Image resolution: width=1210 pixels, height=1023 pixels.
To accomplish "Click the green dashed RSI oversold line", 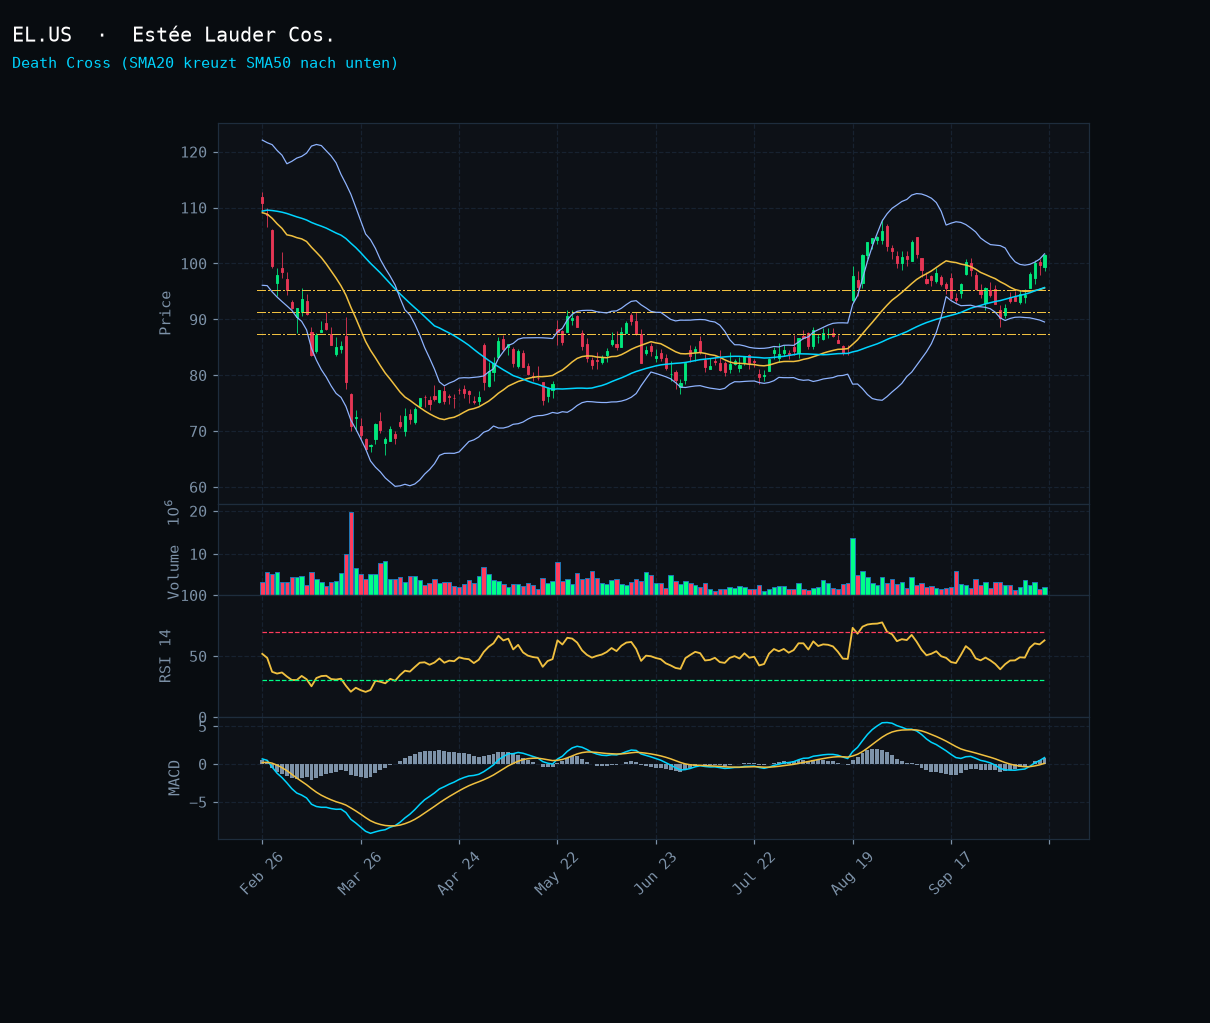I will (x=653, y=680).
